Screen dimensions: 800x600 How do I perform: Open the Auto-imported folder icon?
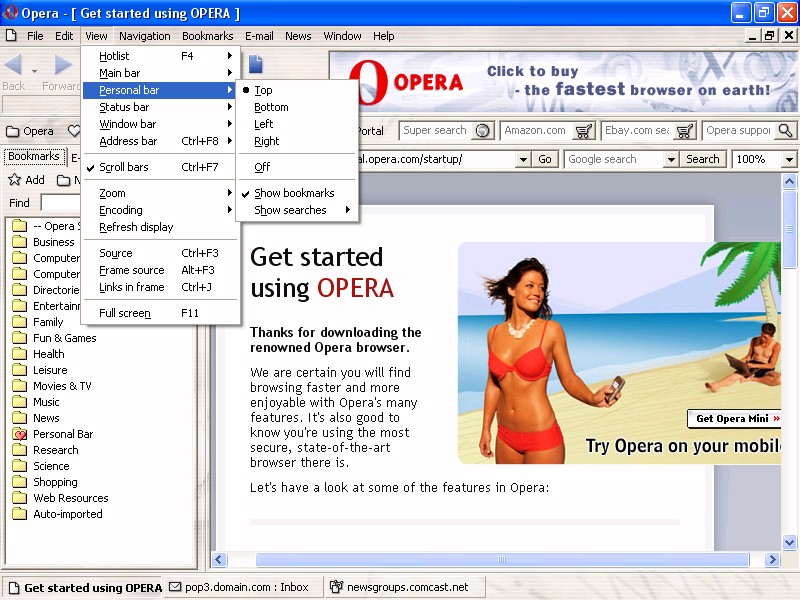pos(19,514)
